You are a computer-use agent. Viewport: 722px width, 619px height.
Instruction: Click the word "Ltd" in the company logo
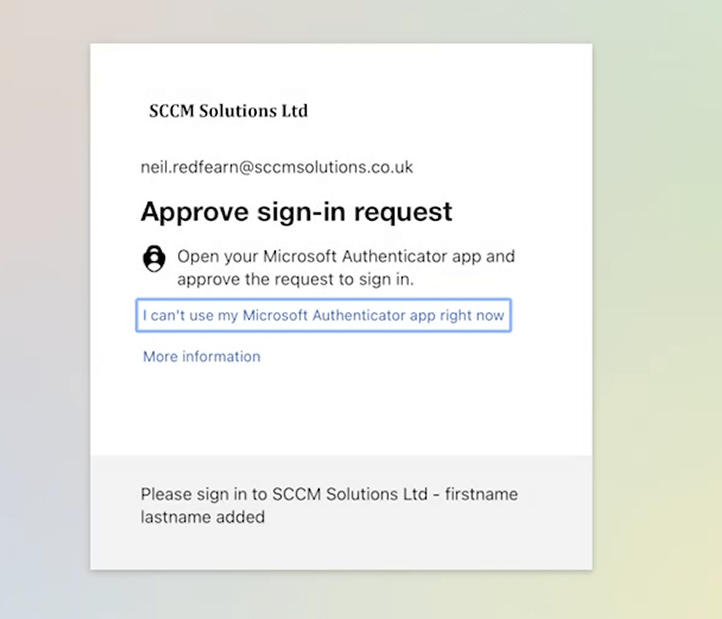click(x=294, y=111)
